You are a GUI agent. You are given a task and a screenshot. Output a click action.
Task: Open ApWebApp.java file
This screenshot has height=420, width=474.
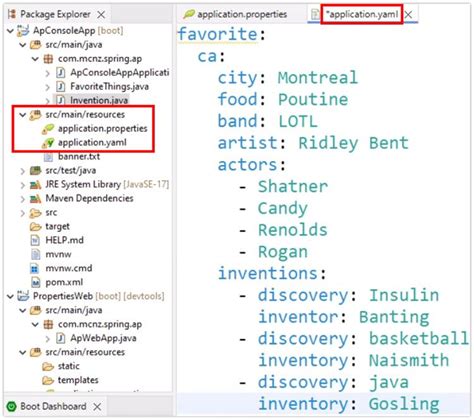pyautogui.click(x=103, y=338)
